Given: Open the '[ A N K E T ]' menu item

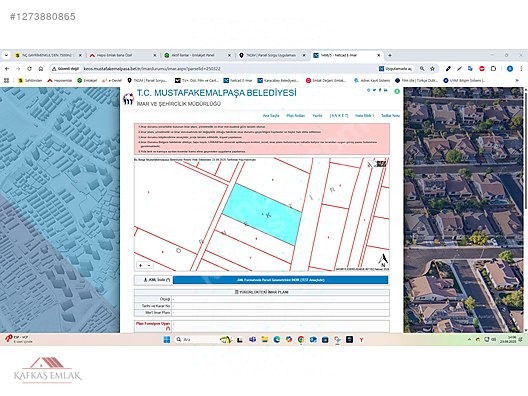Looking at the screenshot, I should coord(339,116).
